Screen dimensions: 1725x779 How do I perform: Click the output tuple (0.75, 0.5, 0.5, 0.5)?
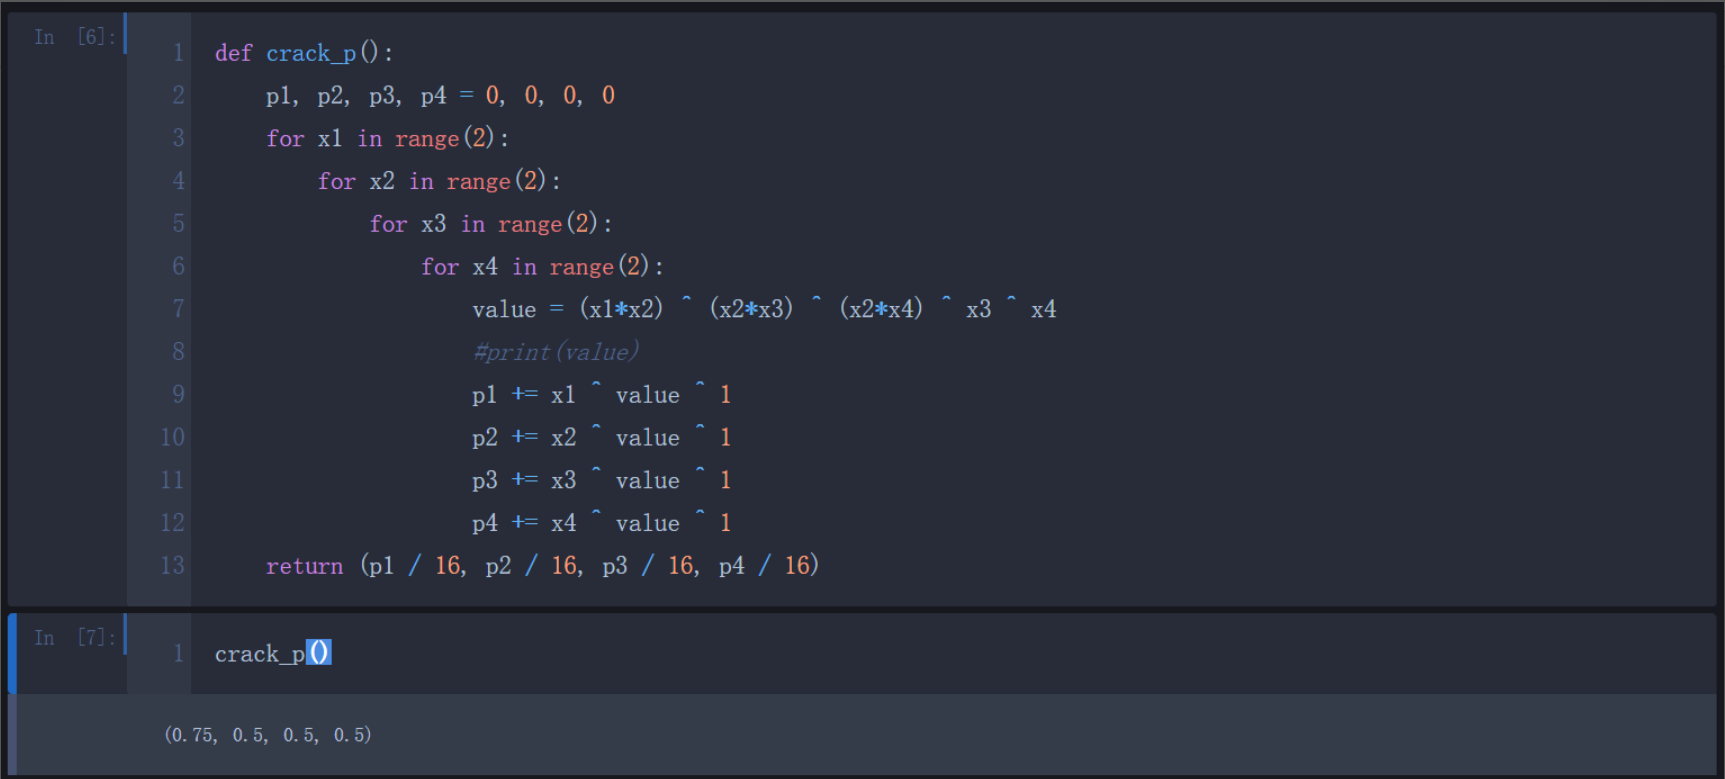tap(267, 735)
